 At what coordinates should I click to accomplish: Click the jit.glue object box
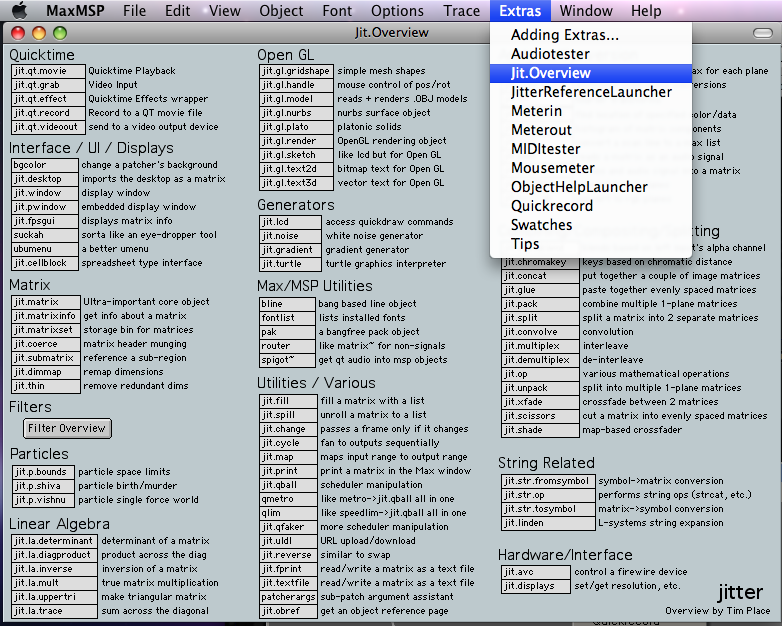coord(540,290)
